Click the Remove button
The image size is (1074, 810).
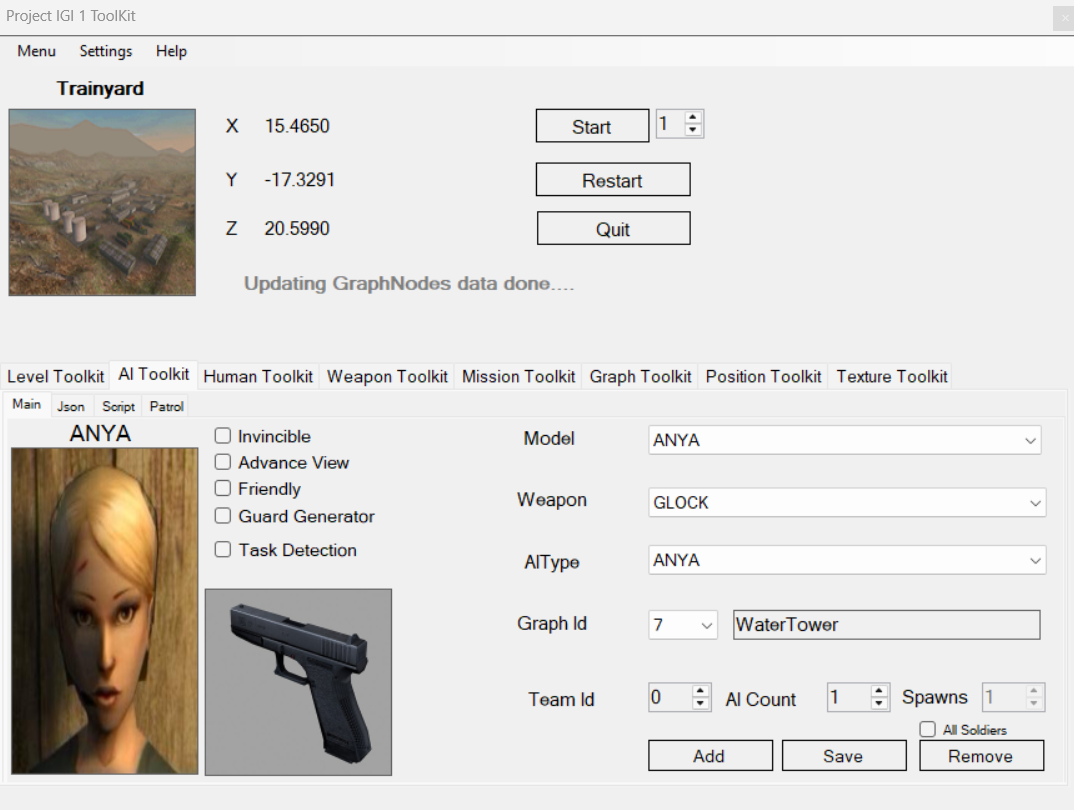[982, 755]
